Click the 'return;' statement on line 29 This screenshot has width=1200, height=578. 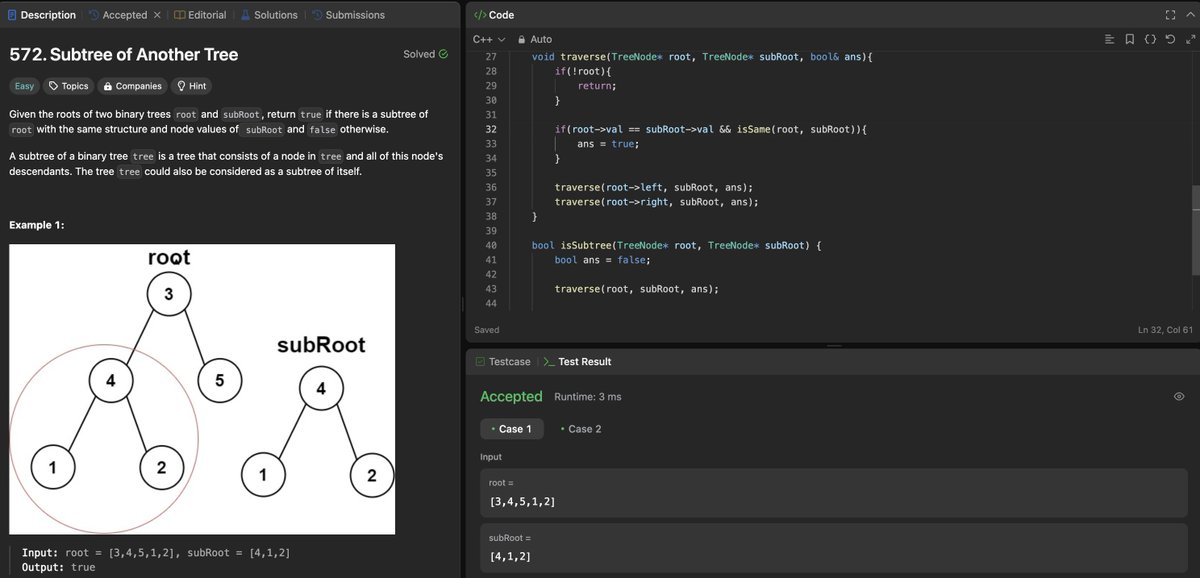596,86
